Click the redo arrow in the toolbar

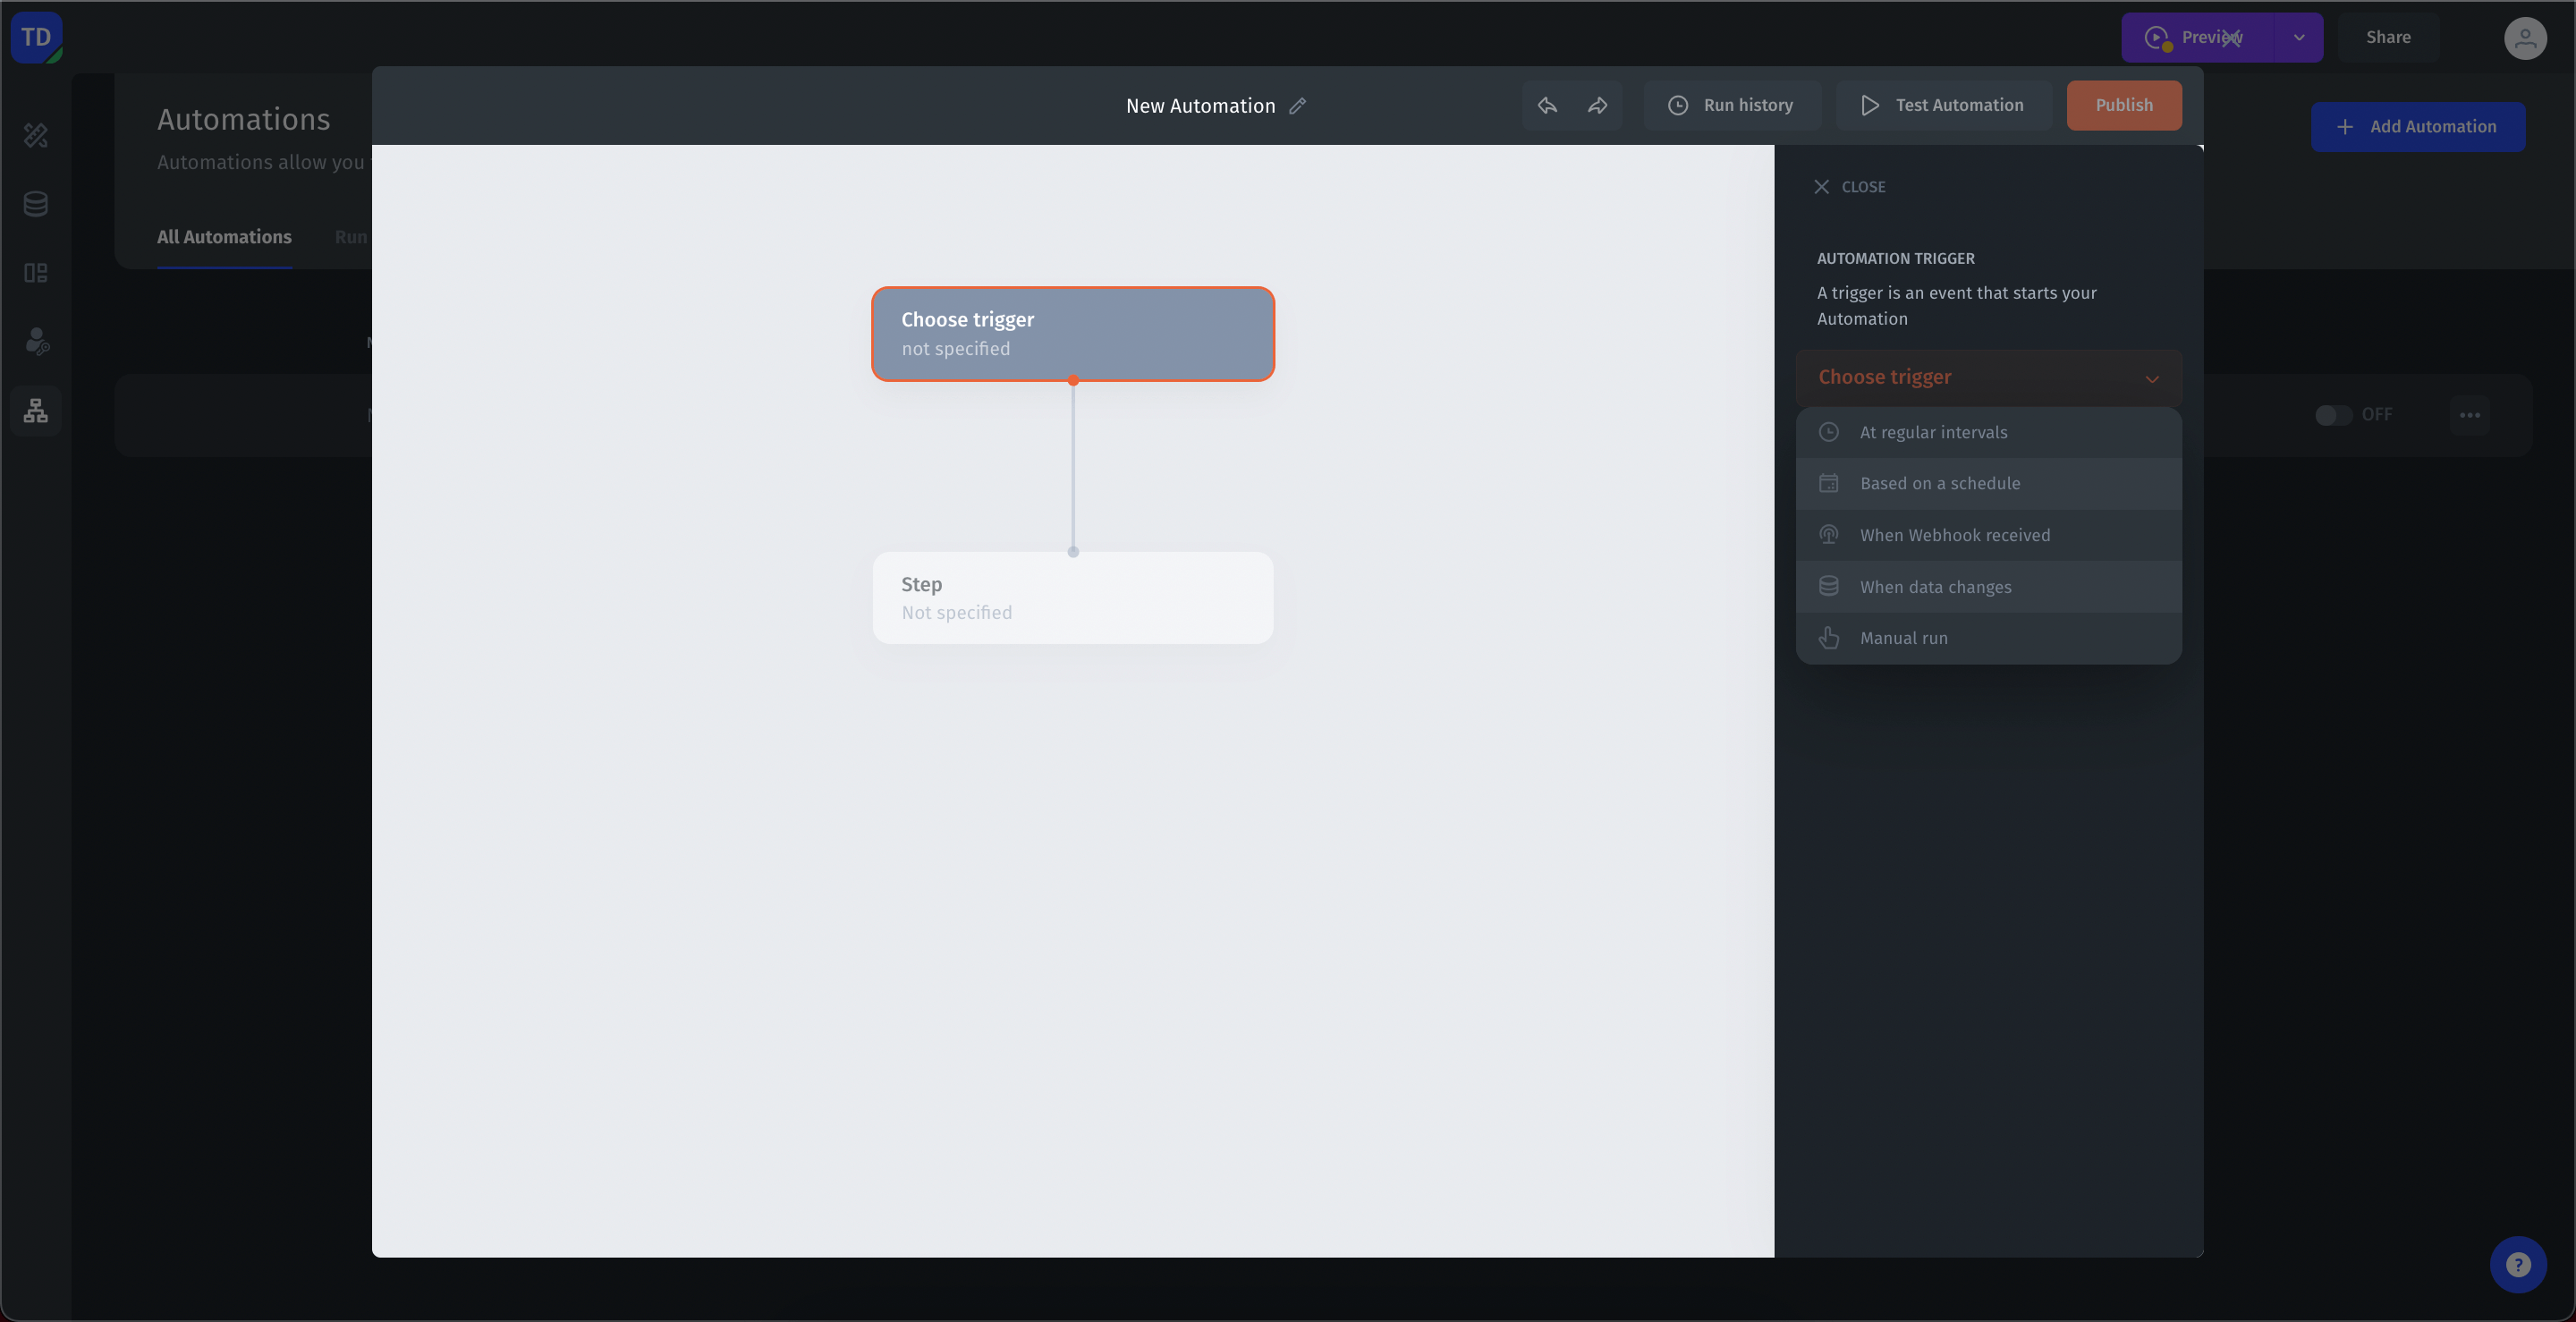pyautogui.click(x=1597, y=105)
